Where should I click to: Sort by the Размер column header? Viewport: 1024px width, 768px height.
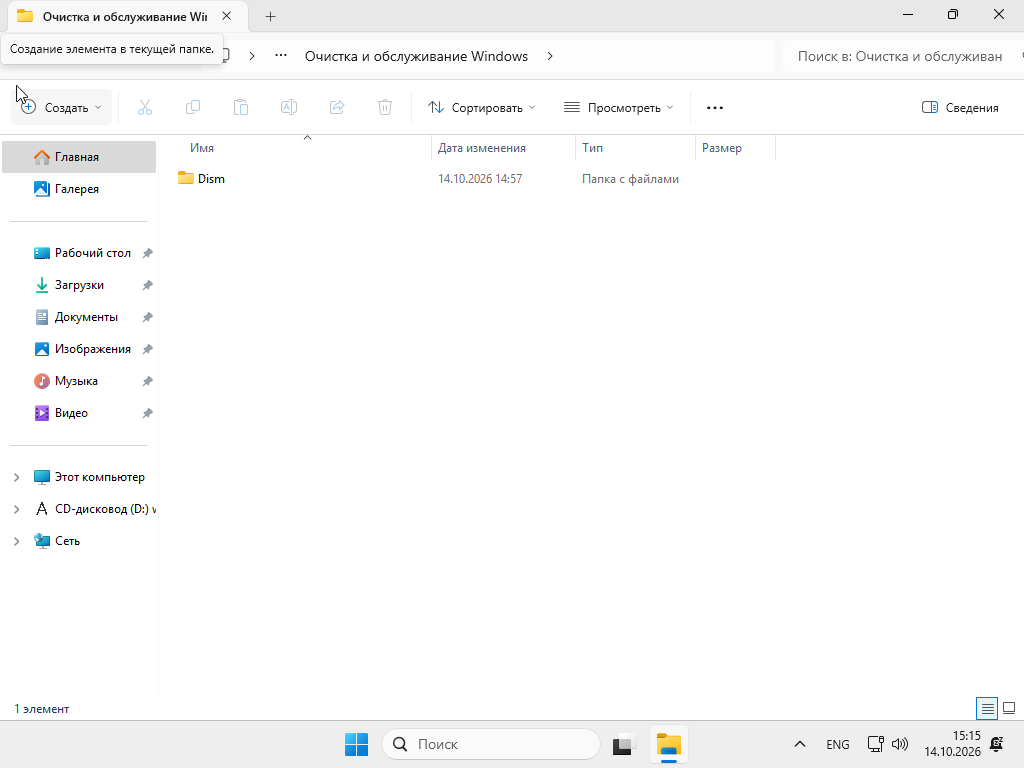pos(722,148)
